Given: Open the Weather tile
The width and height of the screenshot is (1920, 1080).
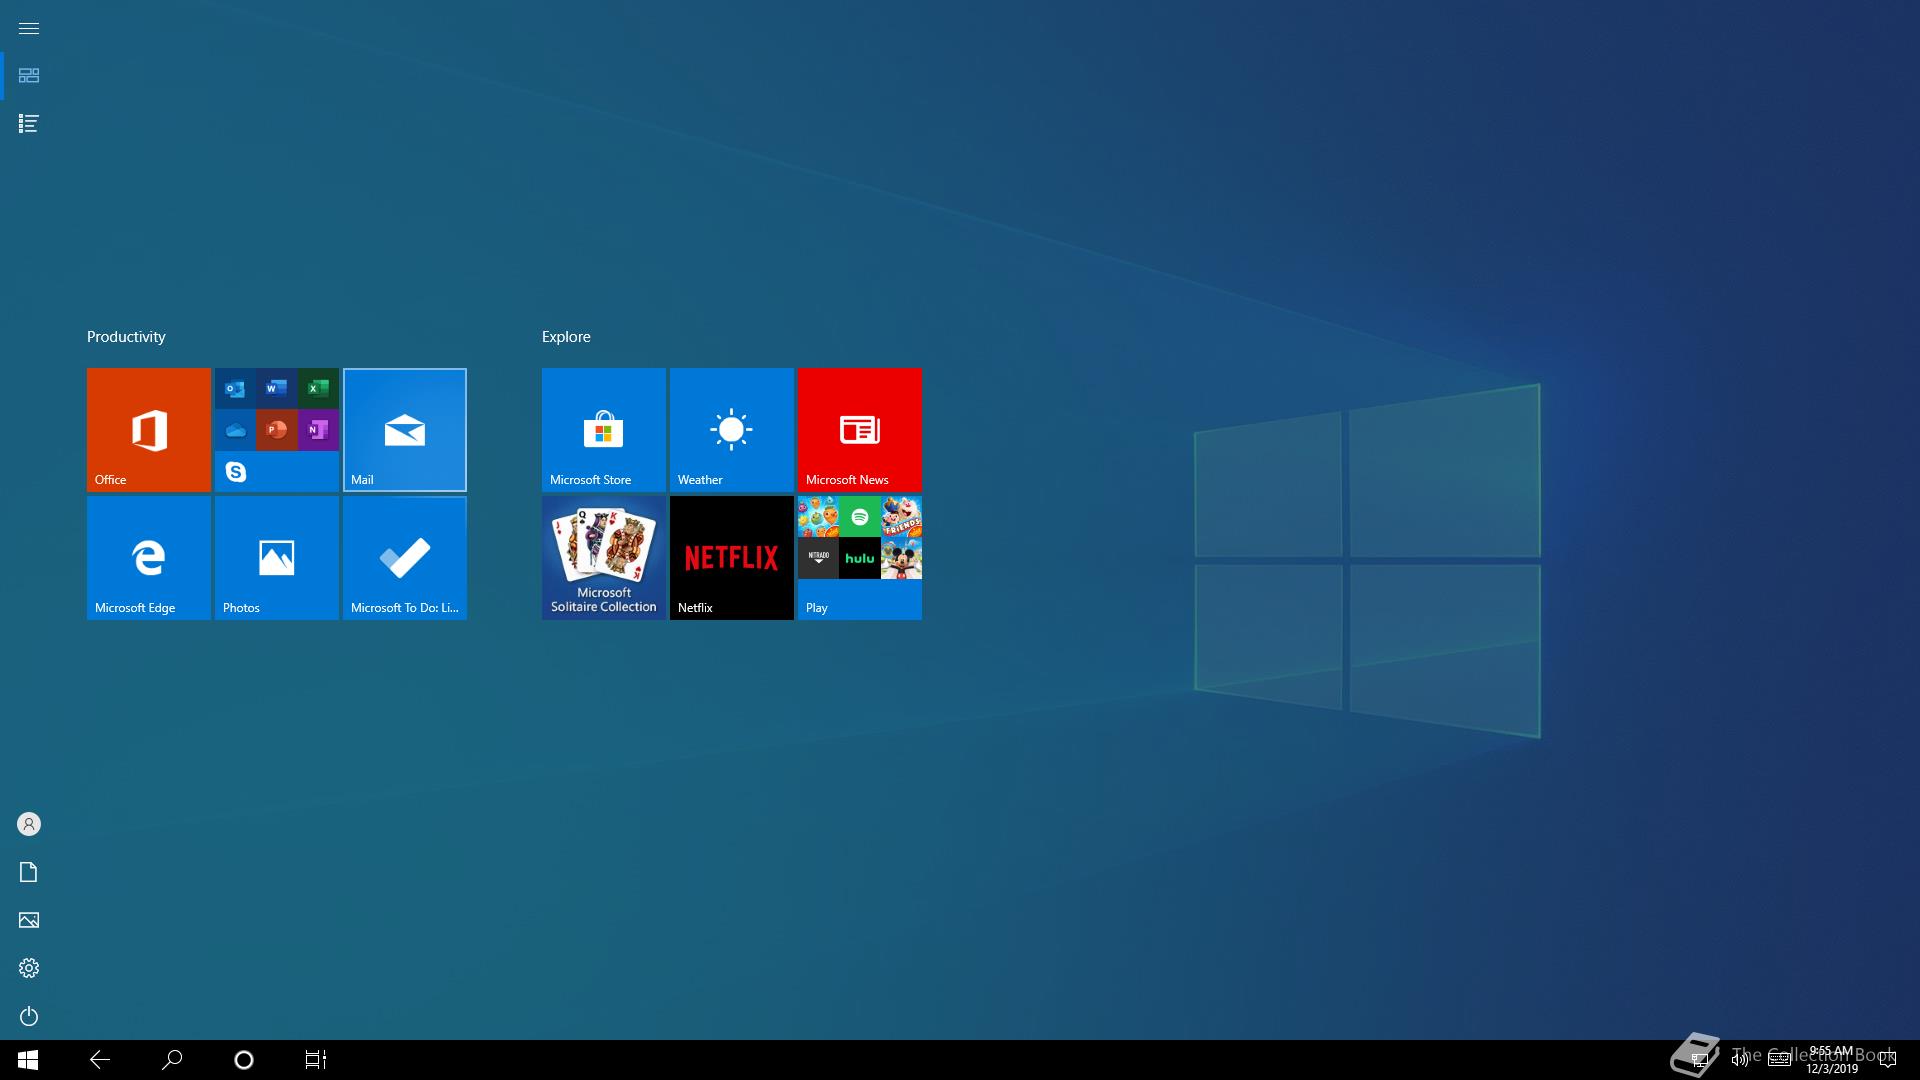Looking at the screenshot, I should point(732,430).
